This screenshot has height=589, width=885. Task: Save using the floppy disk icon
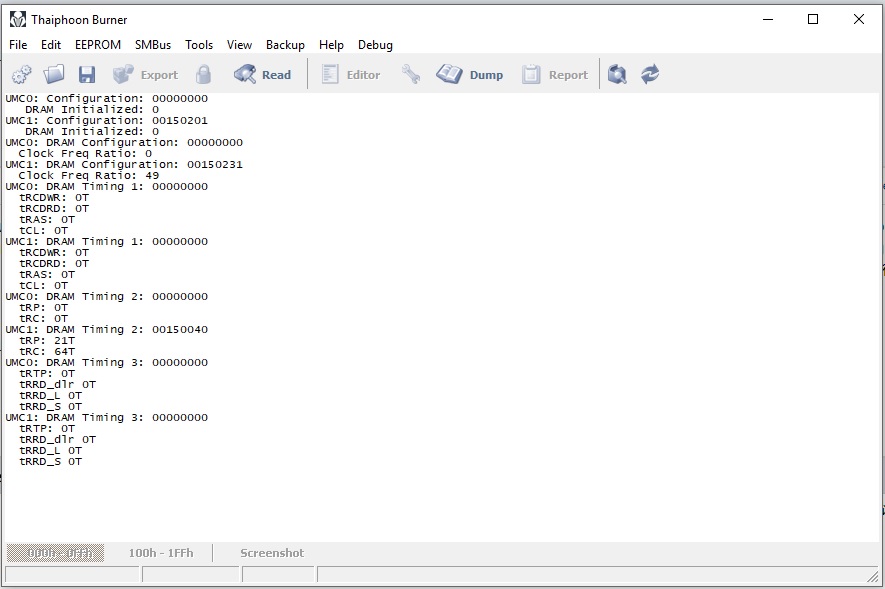click(x=87, y=74)
